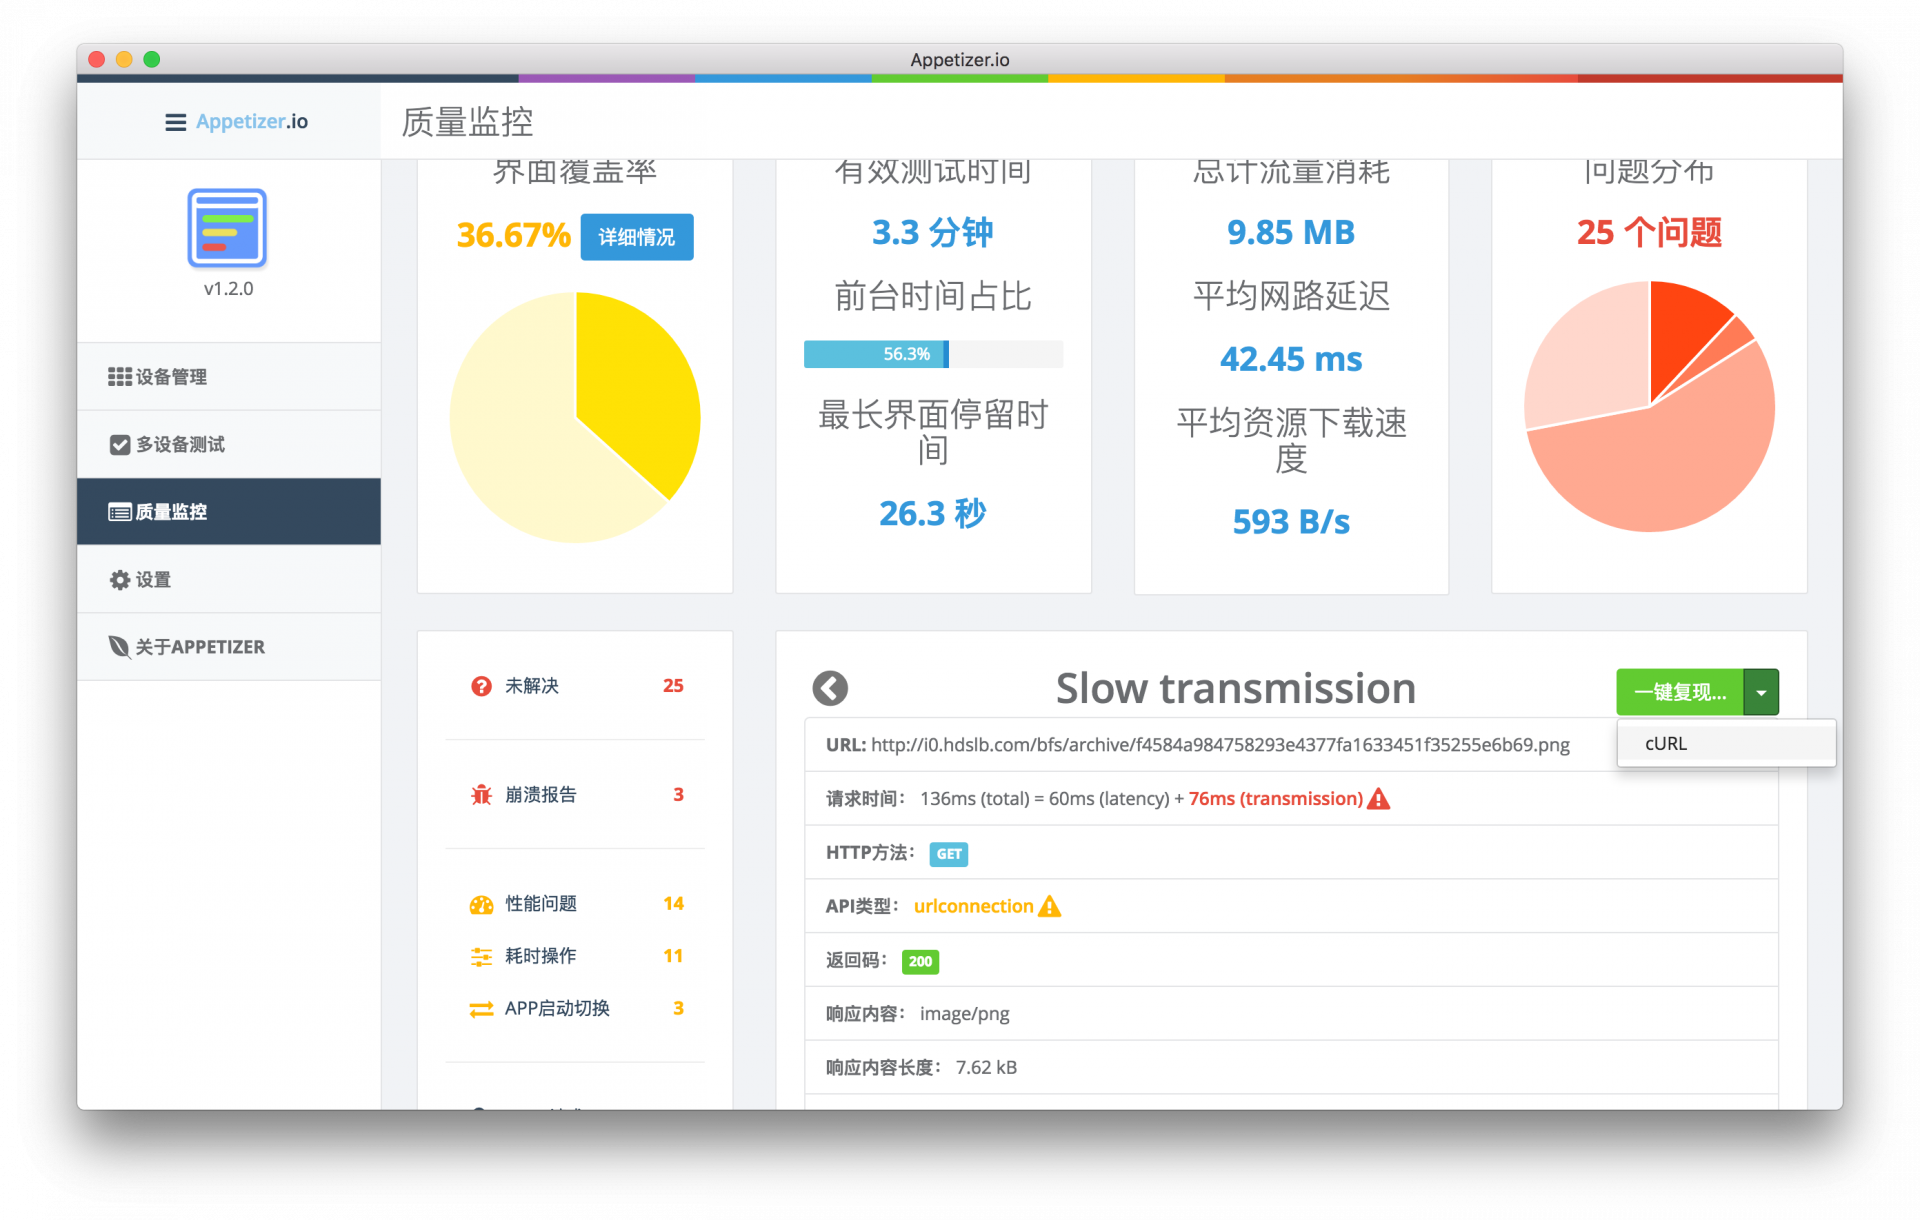The width and height of the screenshot is (1920, 1220).
Task: Click the grid icon beside 设备管理
Action: (x=120, y=377)
